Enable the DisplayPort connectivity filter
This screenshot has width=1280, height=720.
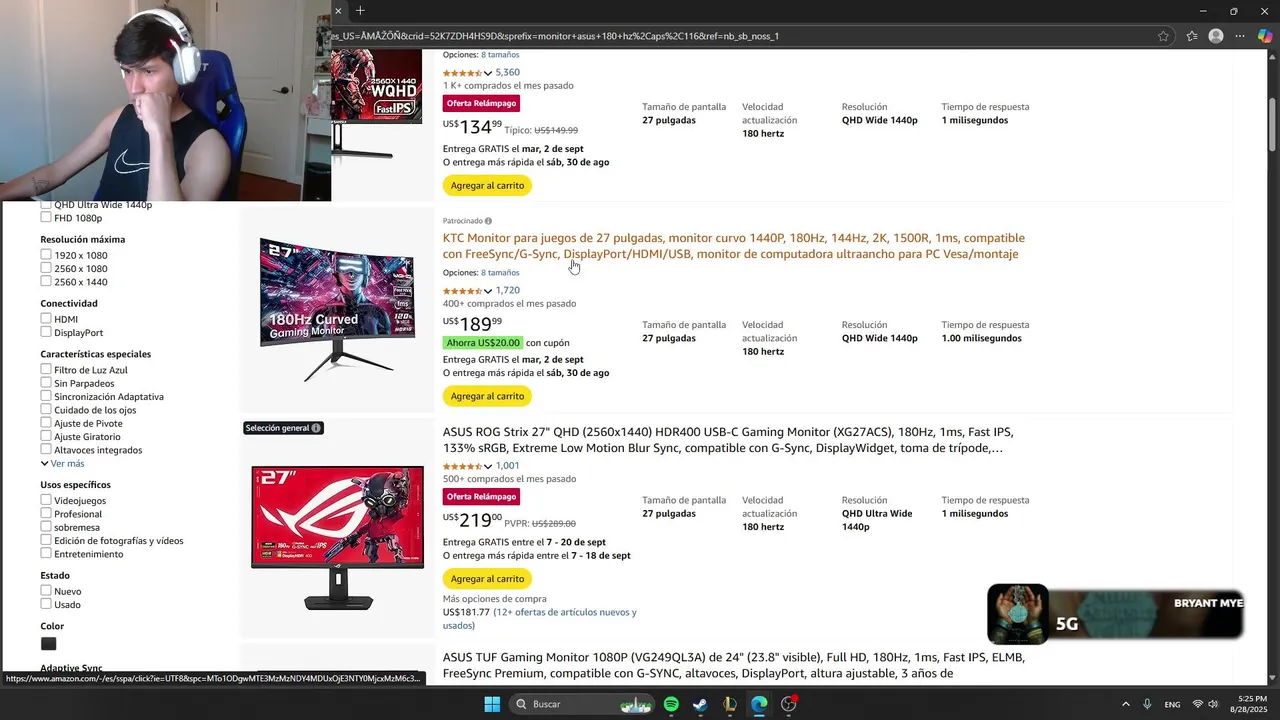46,332
